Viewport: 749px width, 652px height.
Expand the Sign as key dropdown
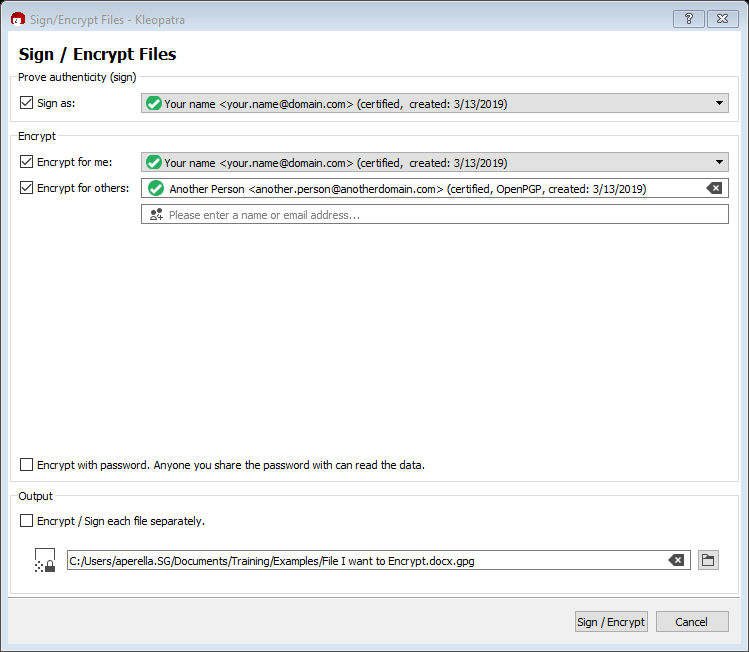[719, 103]
